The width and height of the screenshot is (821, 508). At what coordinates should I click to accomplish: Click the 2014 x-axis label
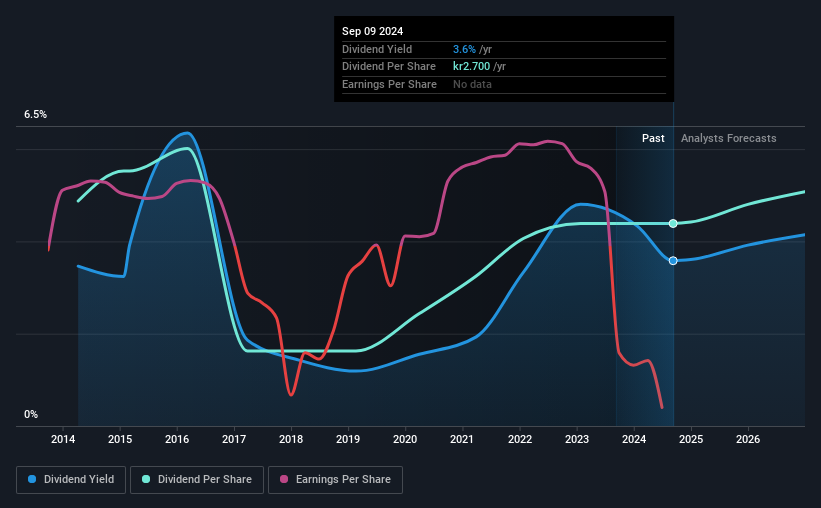[63, 439]
